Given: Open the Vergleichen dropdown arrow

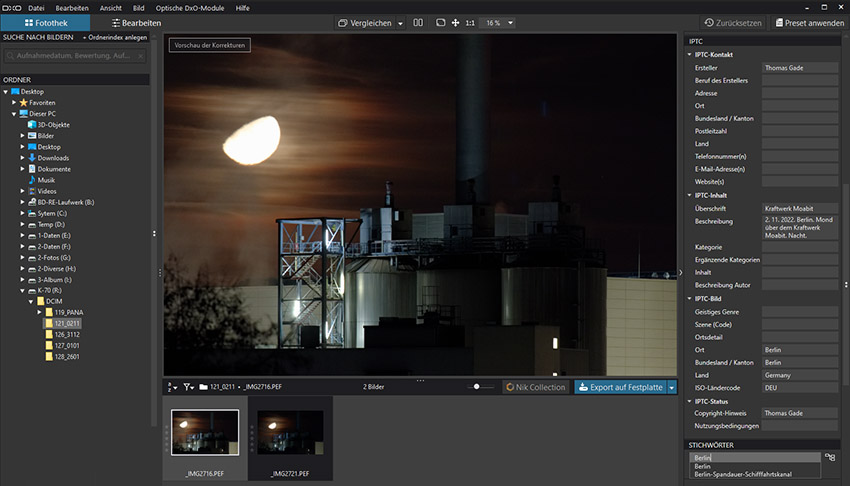Looking at the screenshot, I should pyautogui.click(x=401, y=22).
